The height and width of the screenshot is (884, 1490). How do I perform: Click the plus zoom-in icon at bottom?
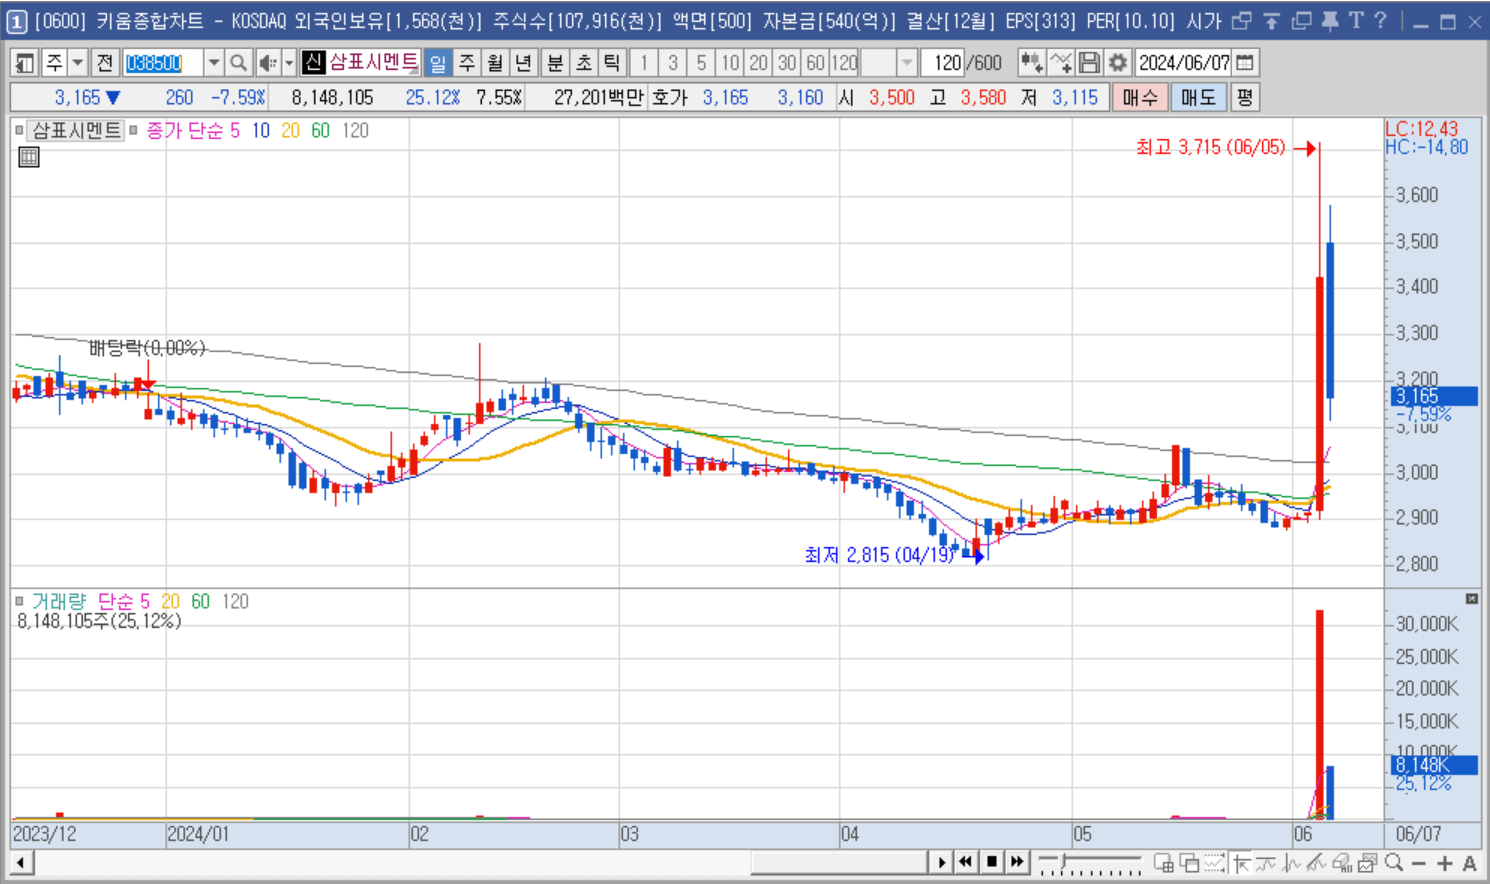pyautogui.click(x=1444, y=863)
